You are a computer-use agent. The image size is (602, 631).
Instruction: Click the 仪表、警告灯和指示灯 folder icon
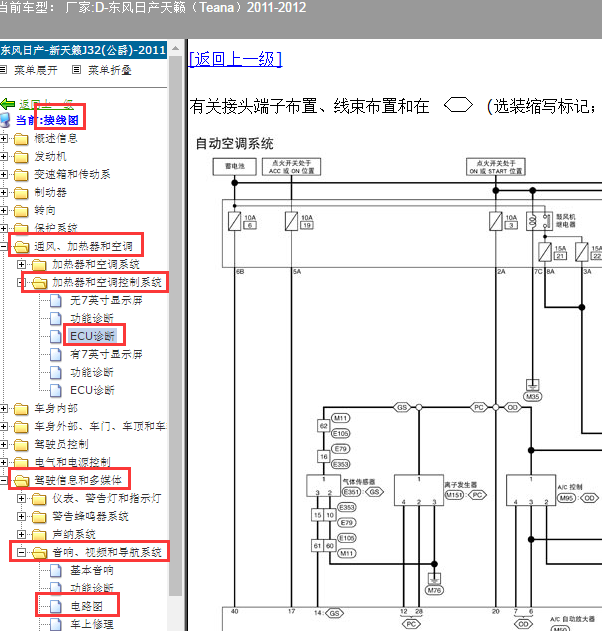(39, 499)
